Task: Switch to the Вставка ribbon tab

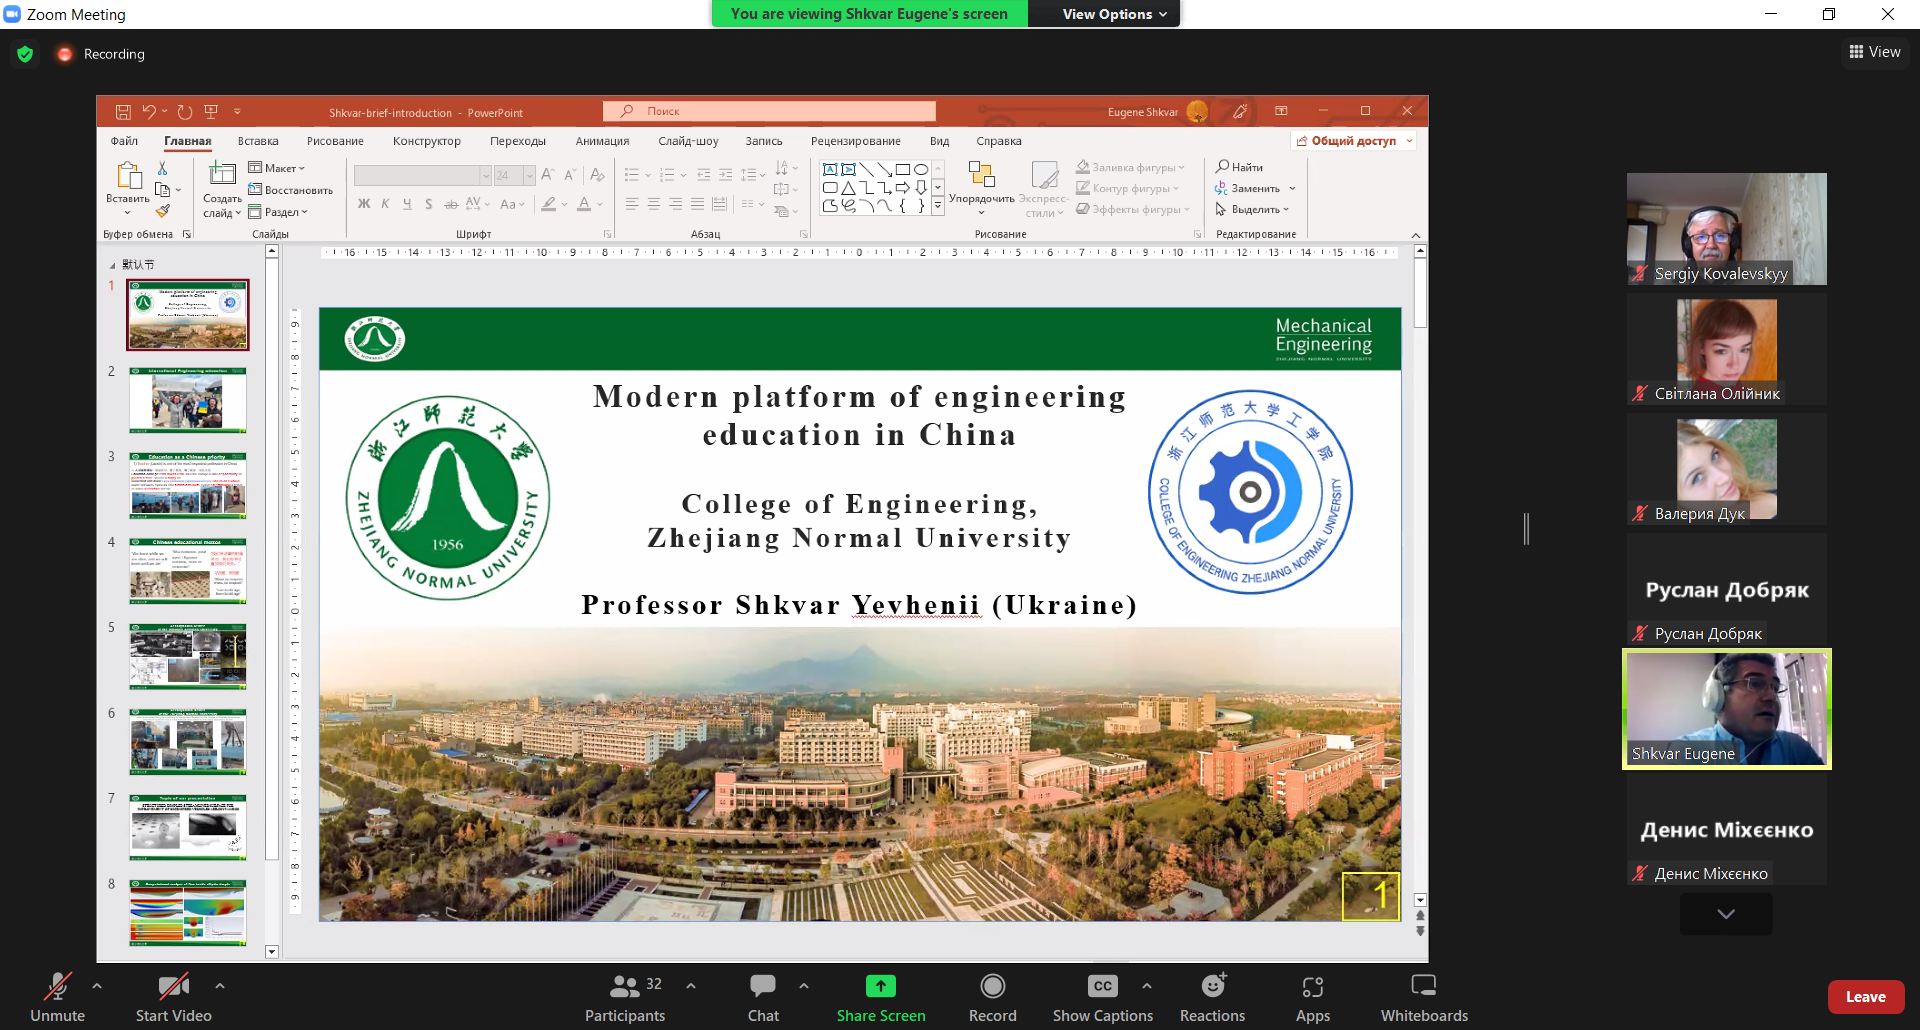Action: (x=258, y=141)
